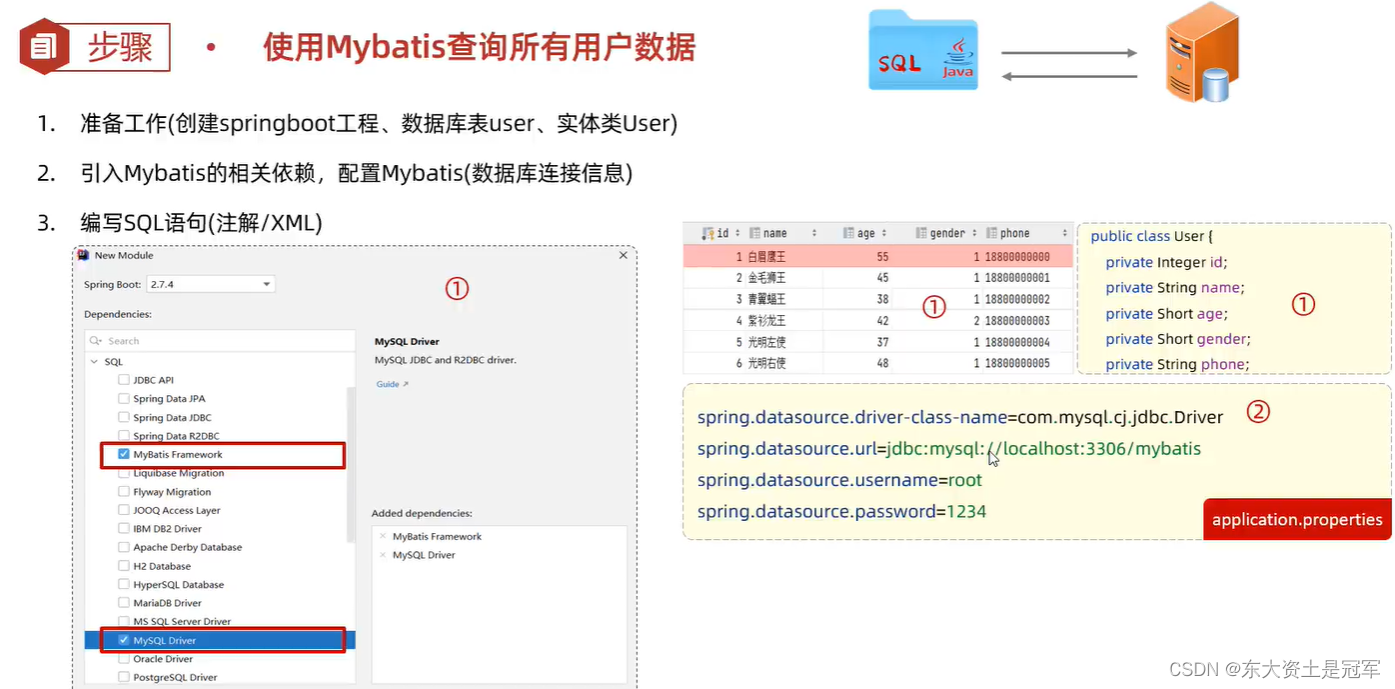Check the PostgreSQL Driver checkbox
The image size is (1395, 689).
click(x=124, y=677)
